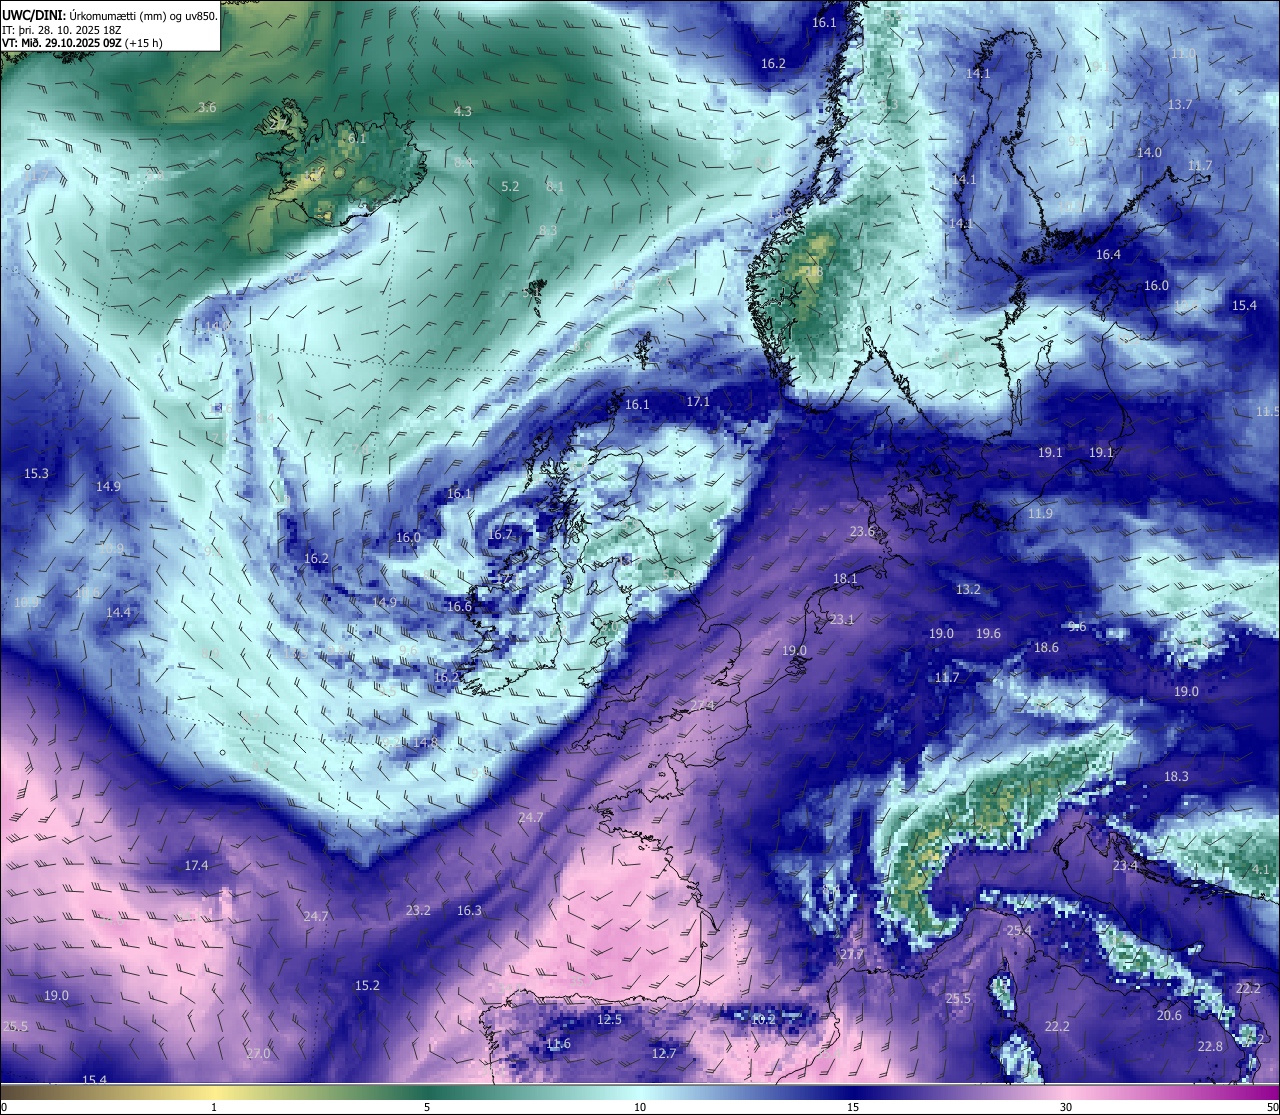Click the VT valid time line
Screen dimensions: 1280x1115
(82, 43)
